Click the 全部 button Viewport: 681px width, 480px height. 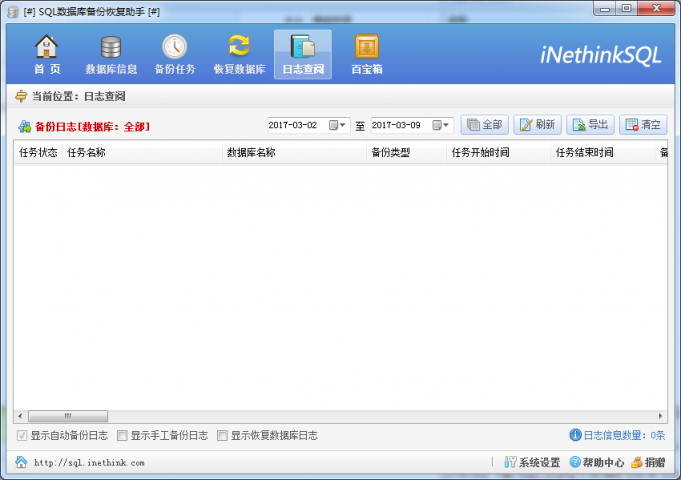[x=485, y=125]
